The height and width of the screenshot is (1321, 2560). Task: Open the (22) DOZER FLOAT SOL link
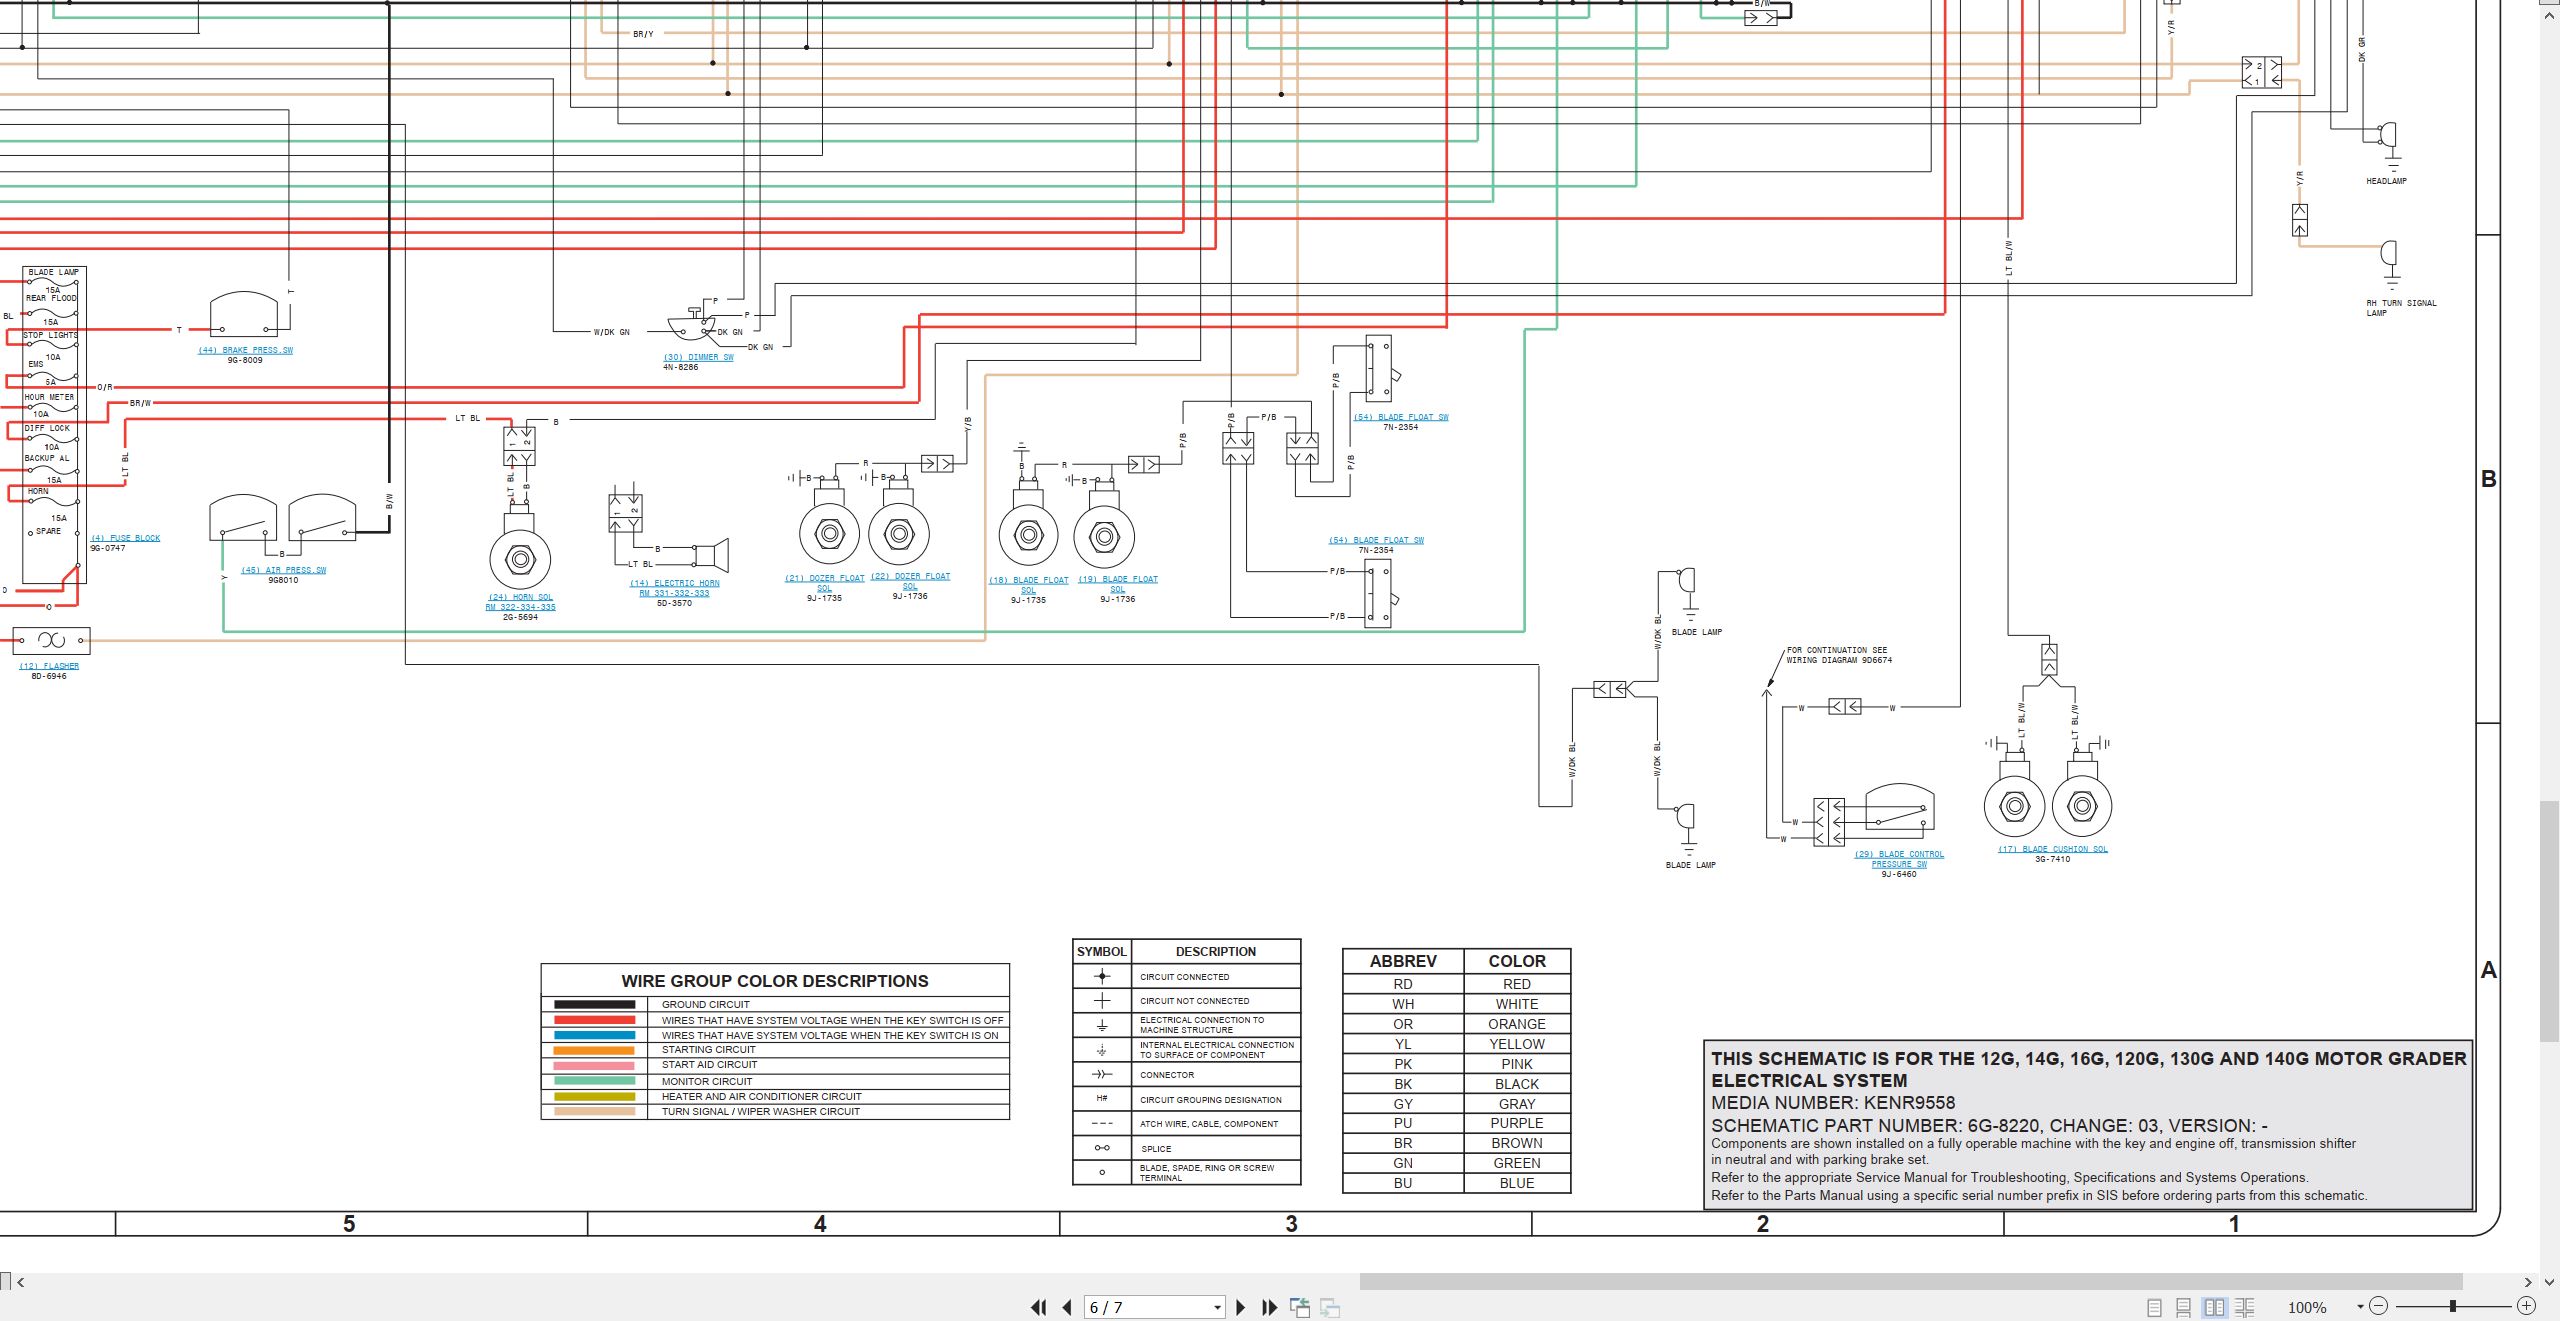coord(910,581)
